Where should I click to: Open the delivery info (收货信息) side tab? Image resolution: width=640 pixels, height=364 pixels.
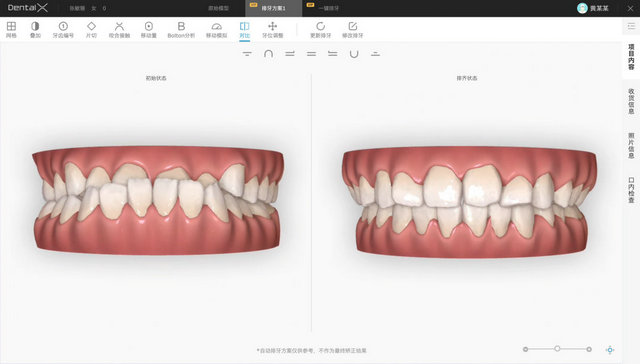(x=631, y=102)
